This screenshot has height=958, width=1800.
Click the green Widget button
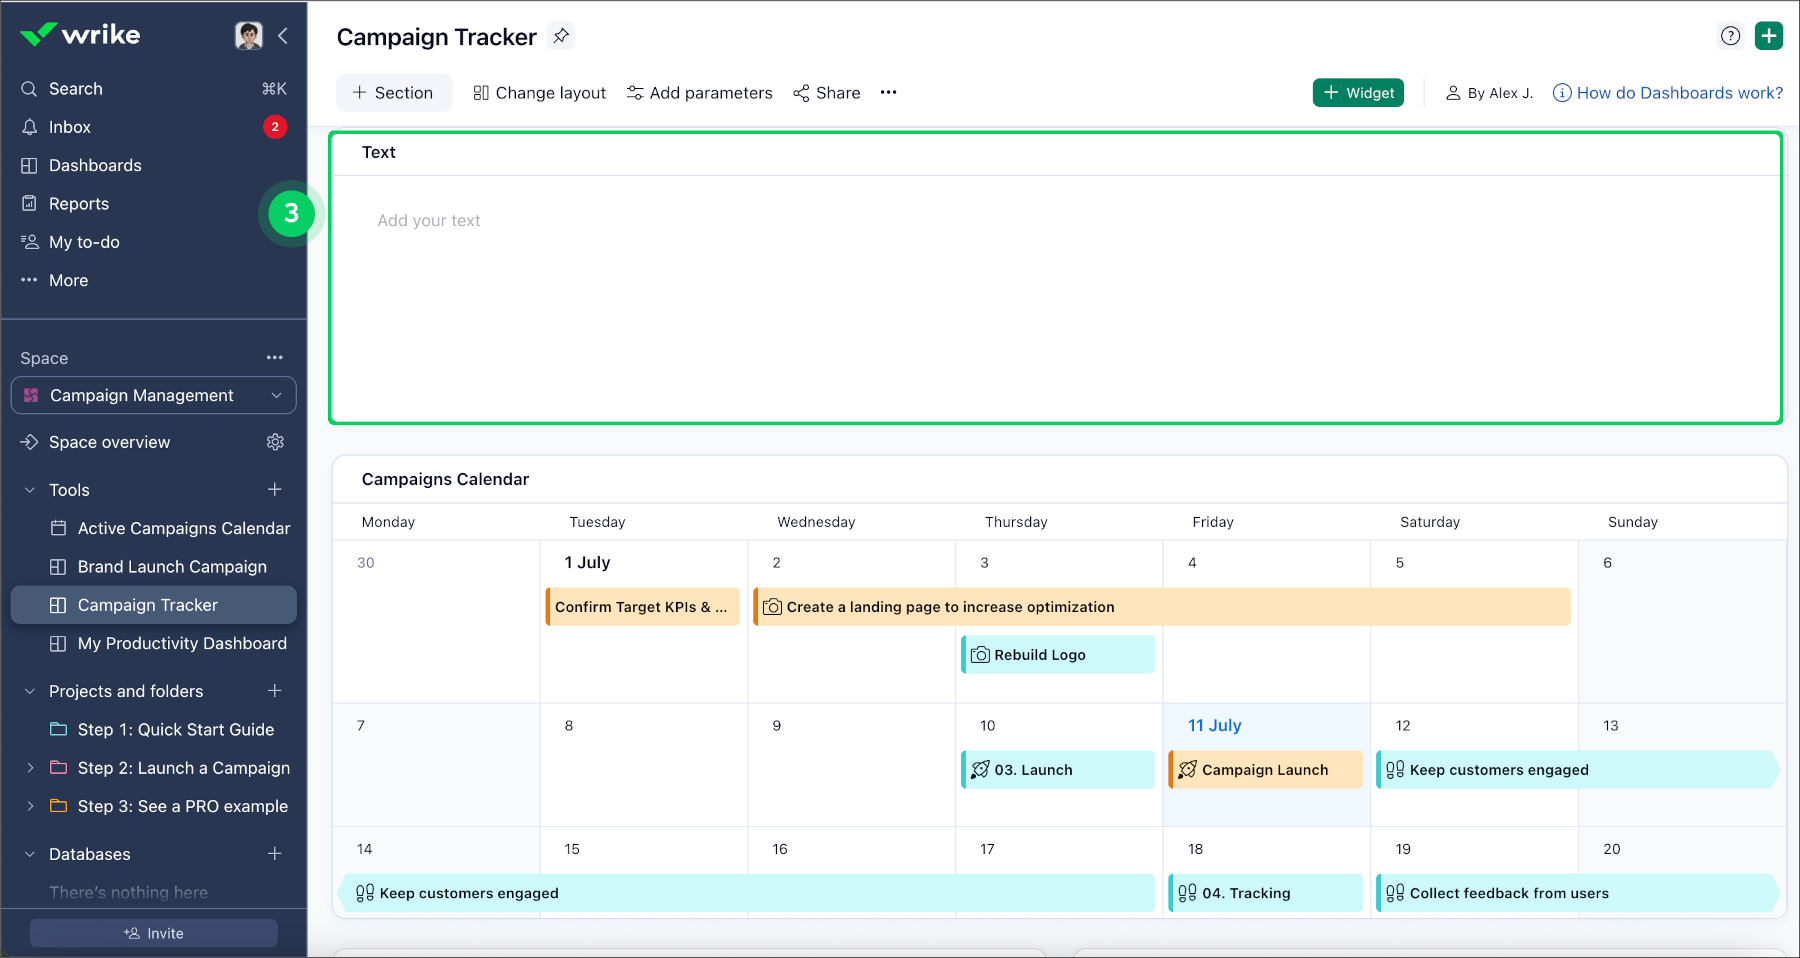[x=1358, y=93]
